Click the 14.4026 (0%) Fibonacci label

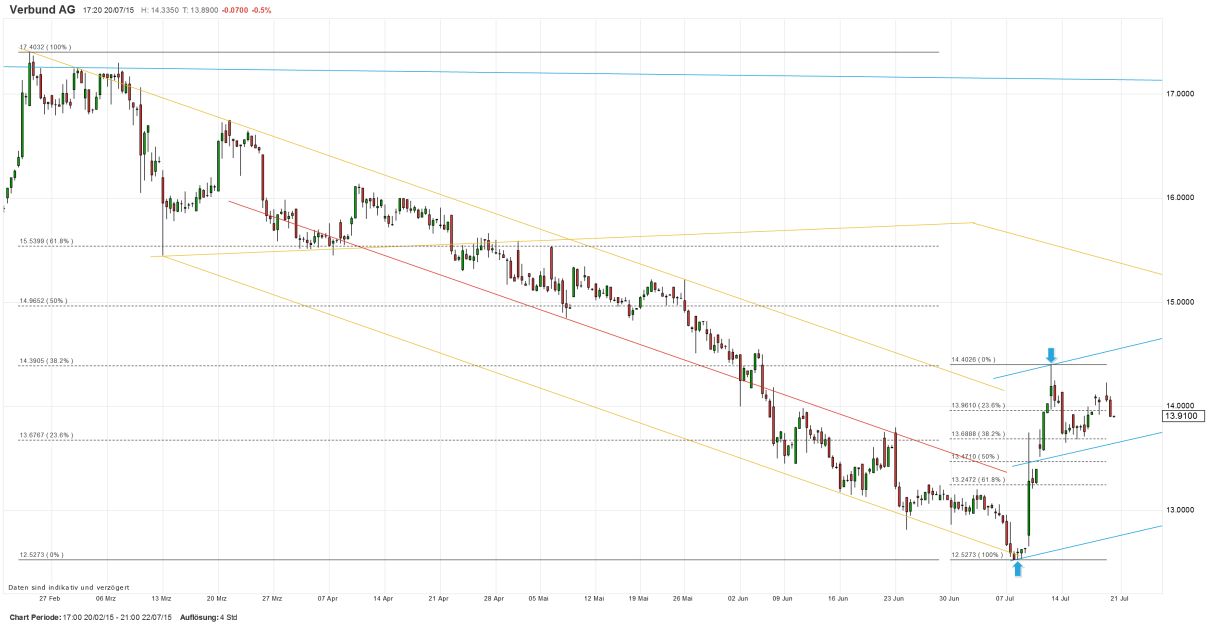975,358
